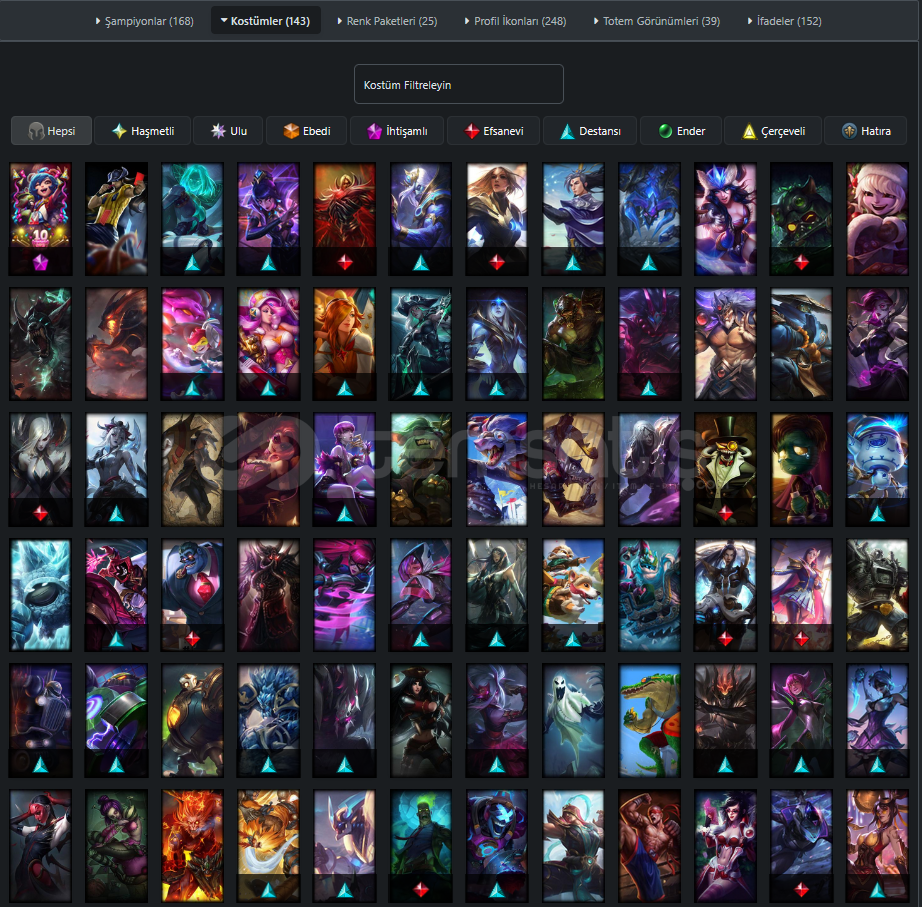
Task: Open the dark werewolf with green glow skin
Action: point(41,344)
